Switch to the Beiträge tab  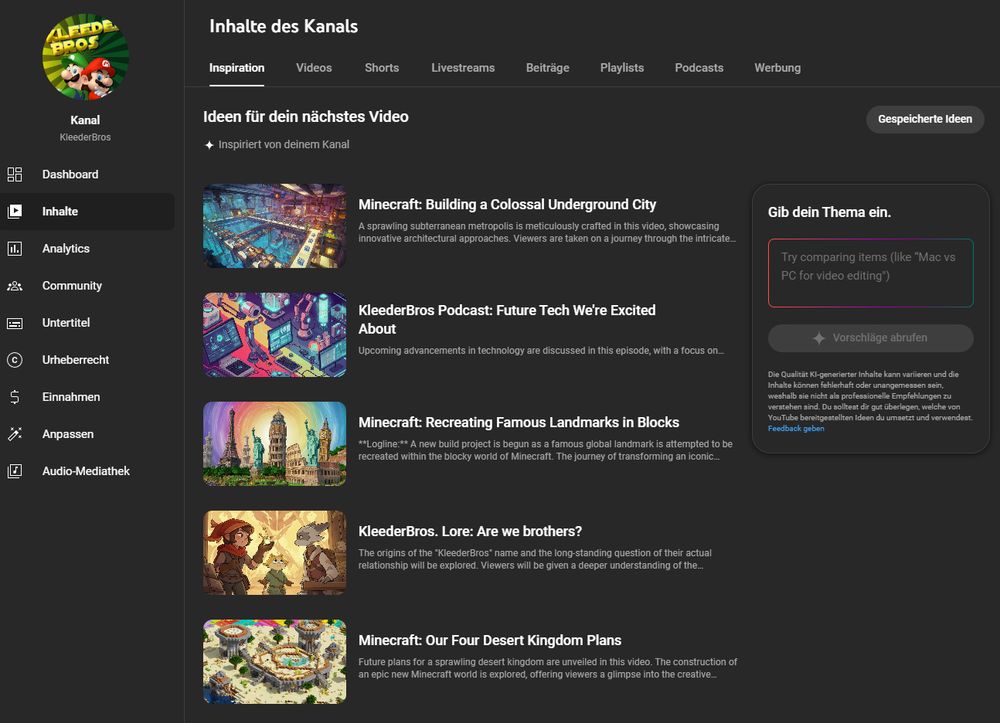coord(547,68)
